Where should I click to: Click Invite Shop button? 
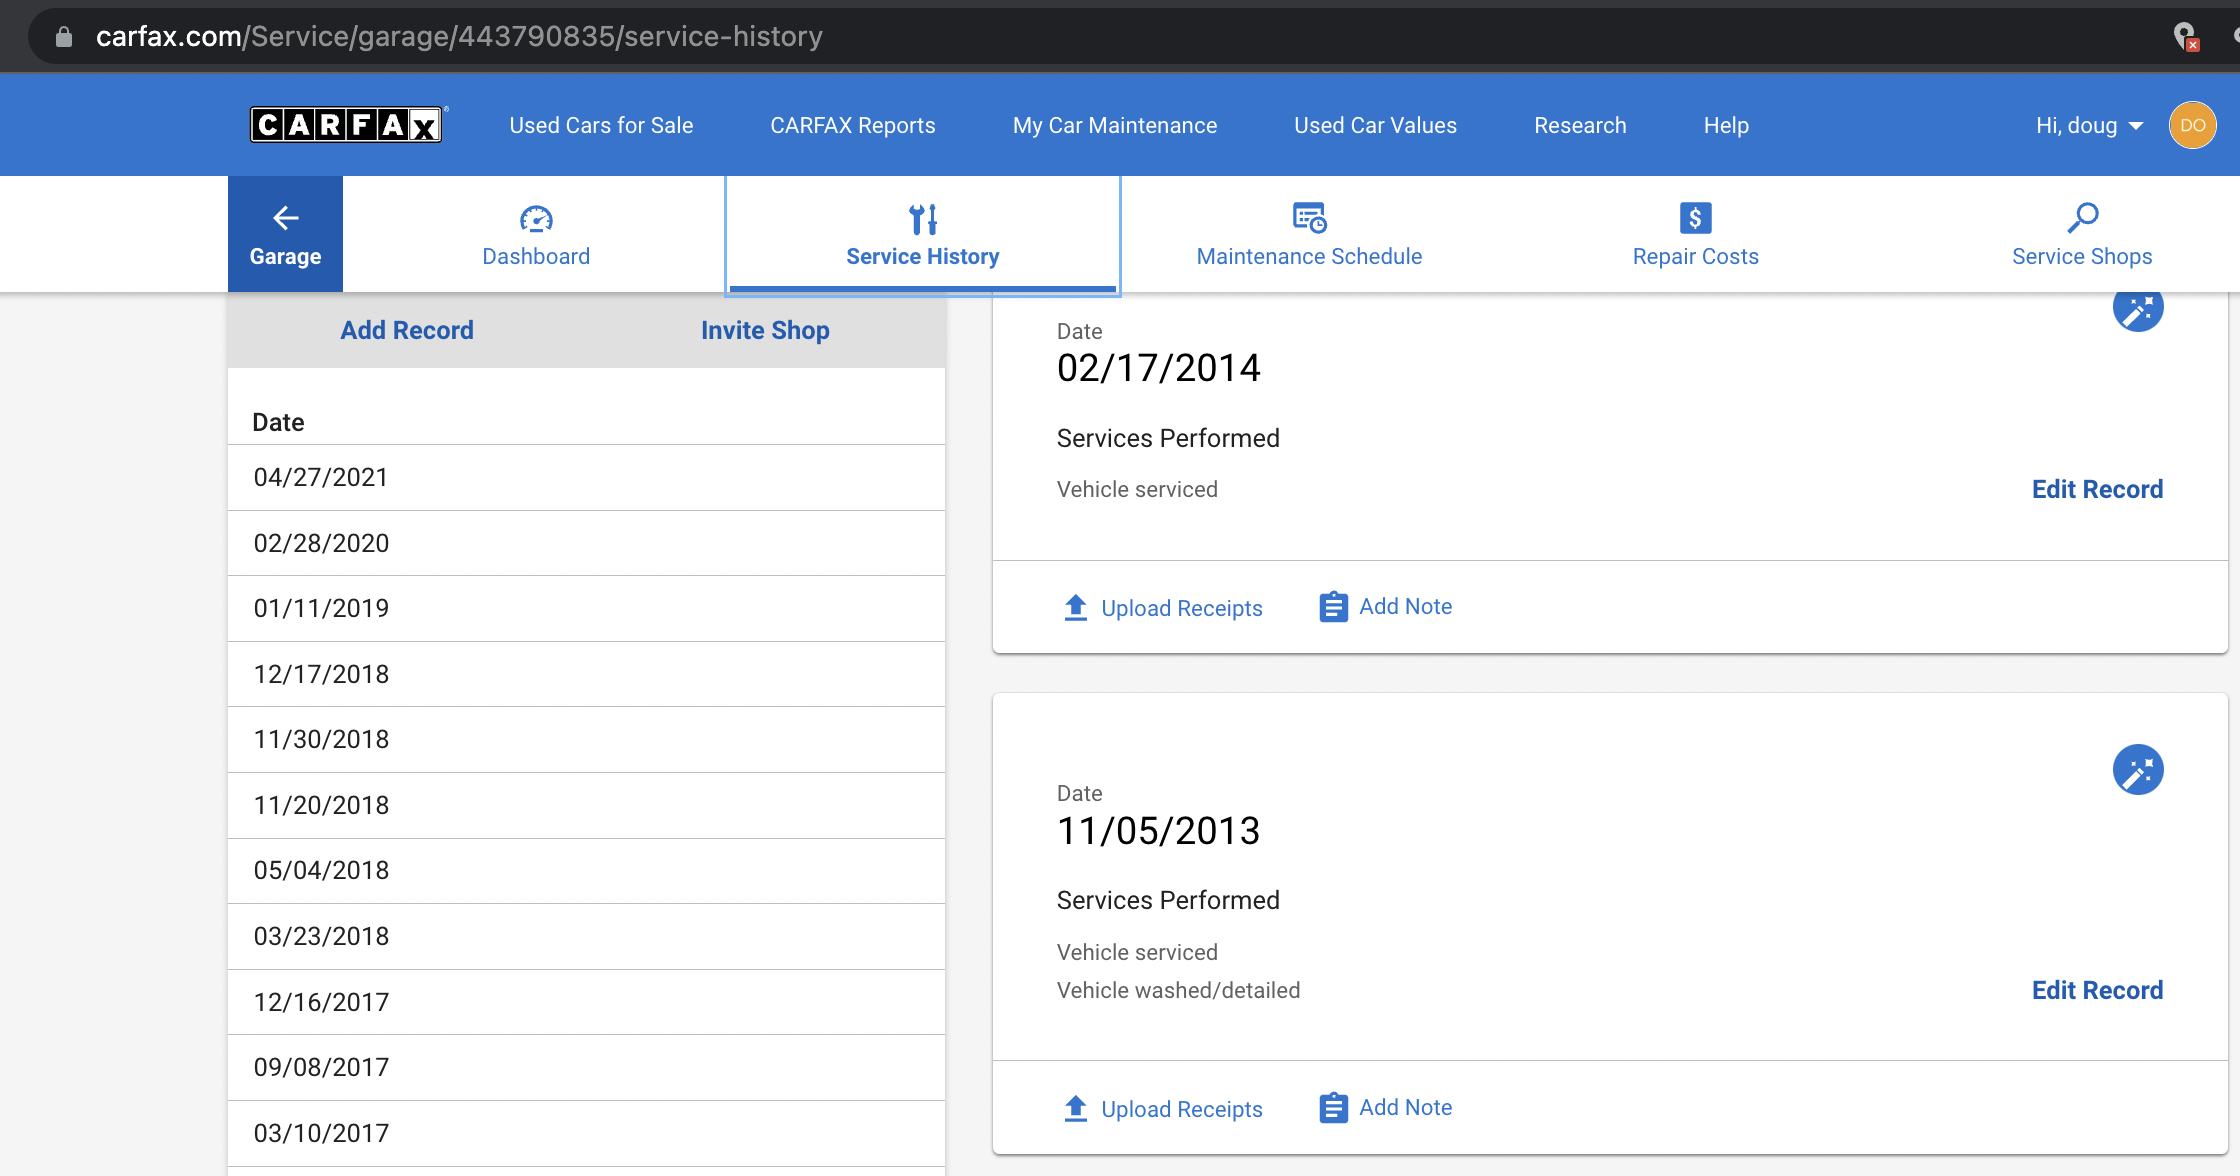(765, 331)
